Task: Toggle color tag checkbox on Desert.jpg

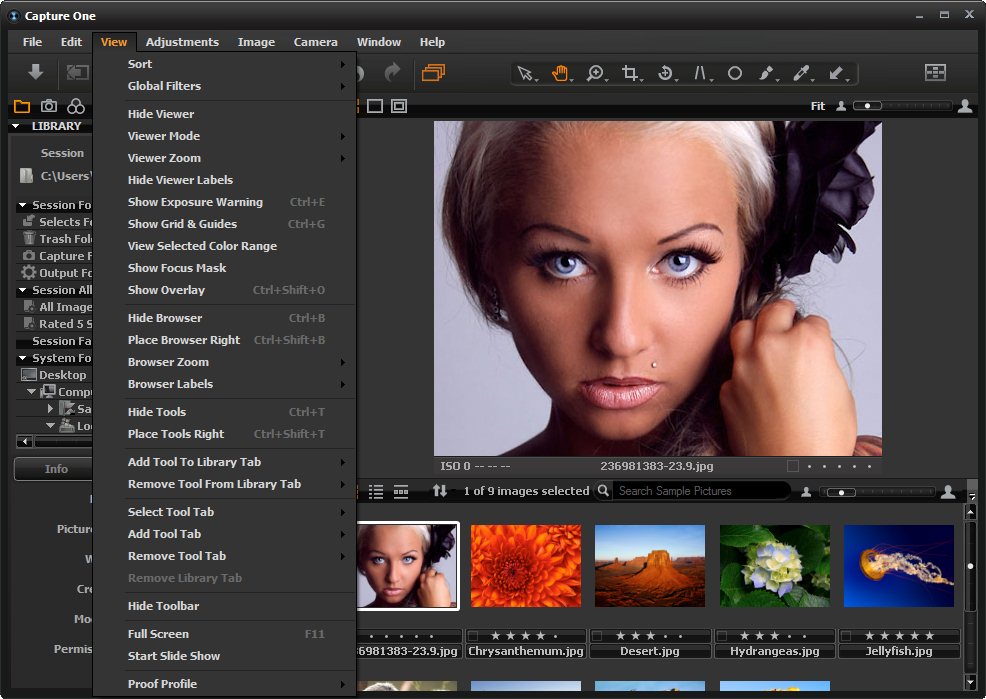Action: click(x=597, y=635)
